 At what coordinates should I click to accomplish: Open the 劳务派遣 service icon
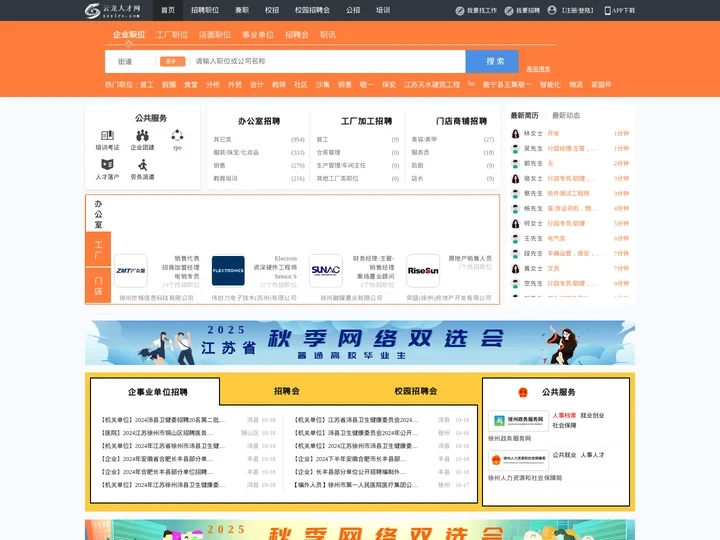click(142, 164)
